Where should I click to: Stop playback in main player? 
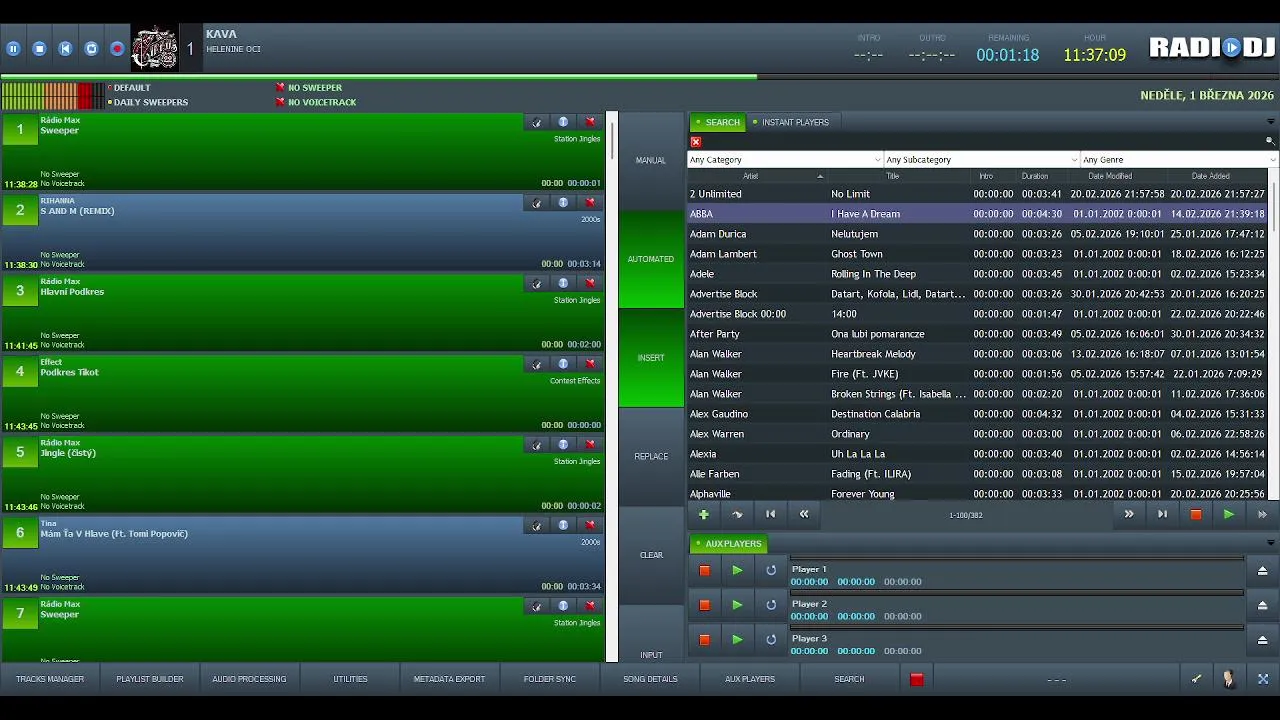(x=39, y=48)
